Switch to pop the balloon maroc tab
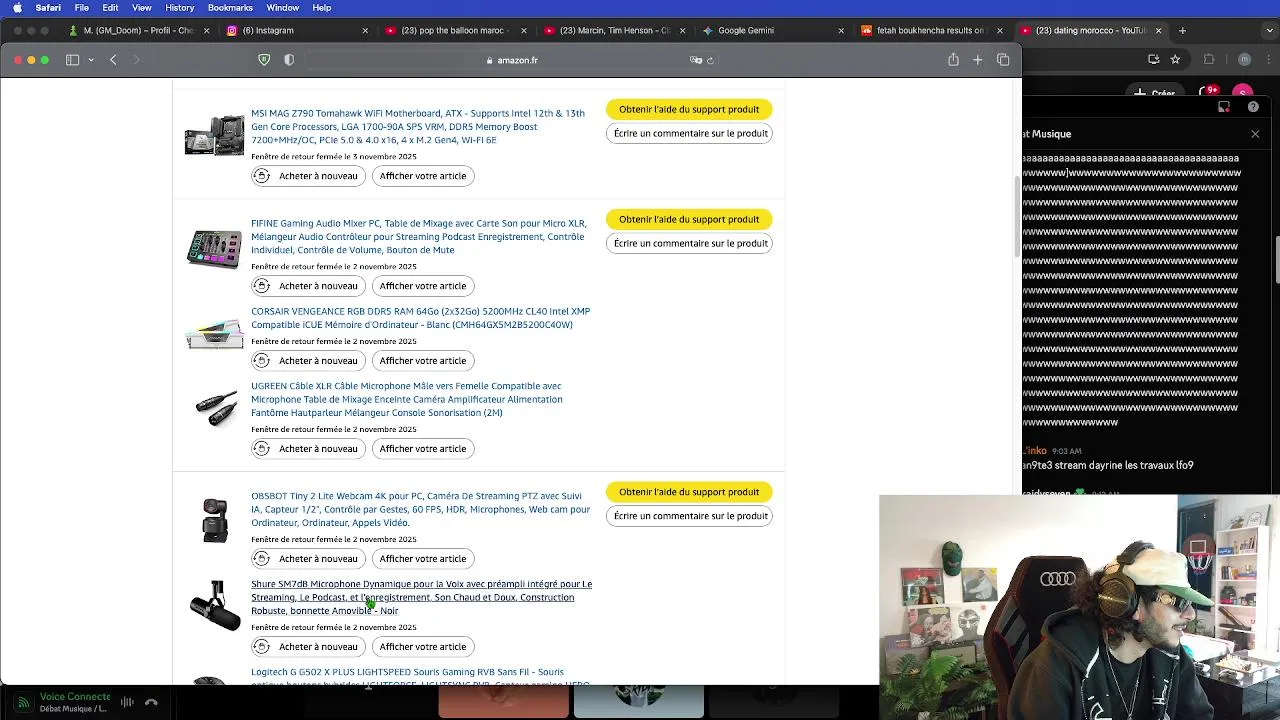This screenshot has height=720, width=1280. pos(455,31)
